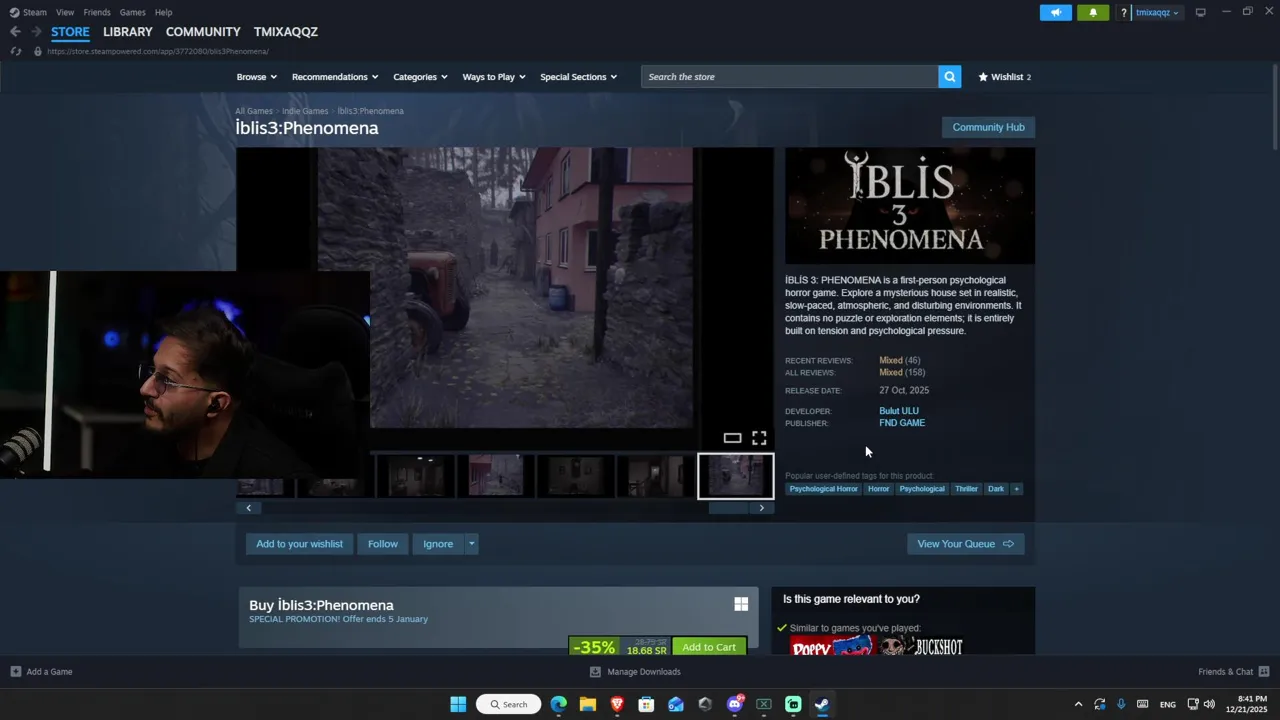The height and width of the screenshot is (720, 1280).
Task: Enter fullscreen on the video player
Action: pyautogui.click(x=759, y=438)
